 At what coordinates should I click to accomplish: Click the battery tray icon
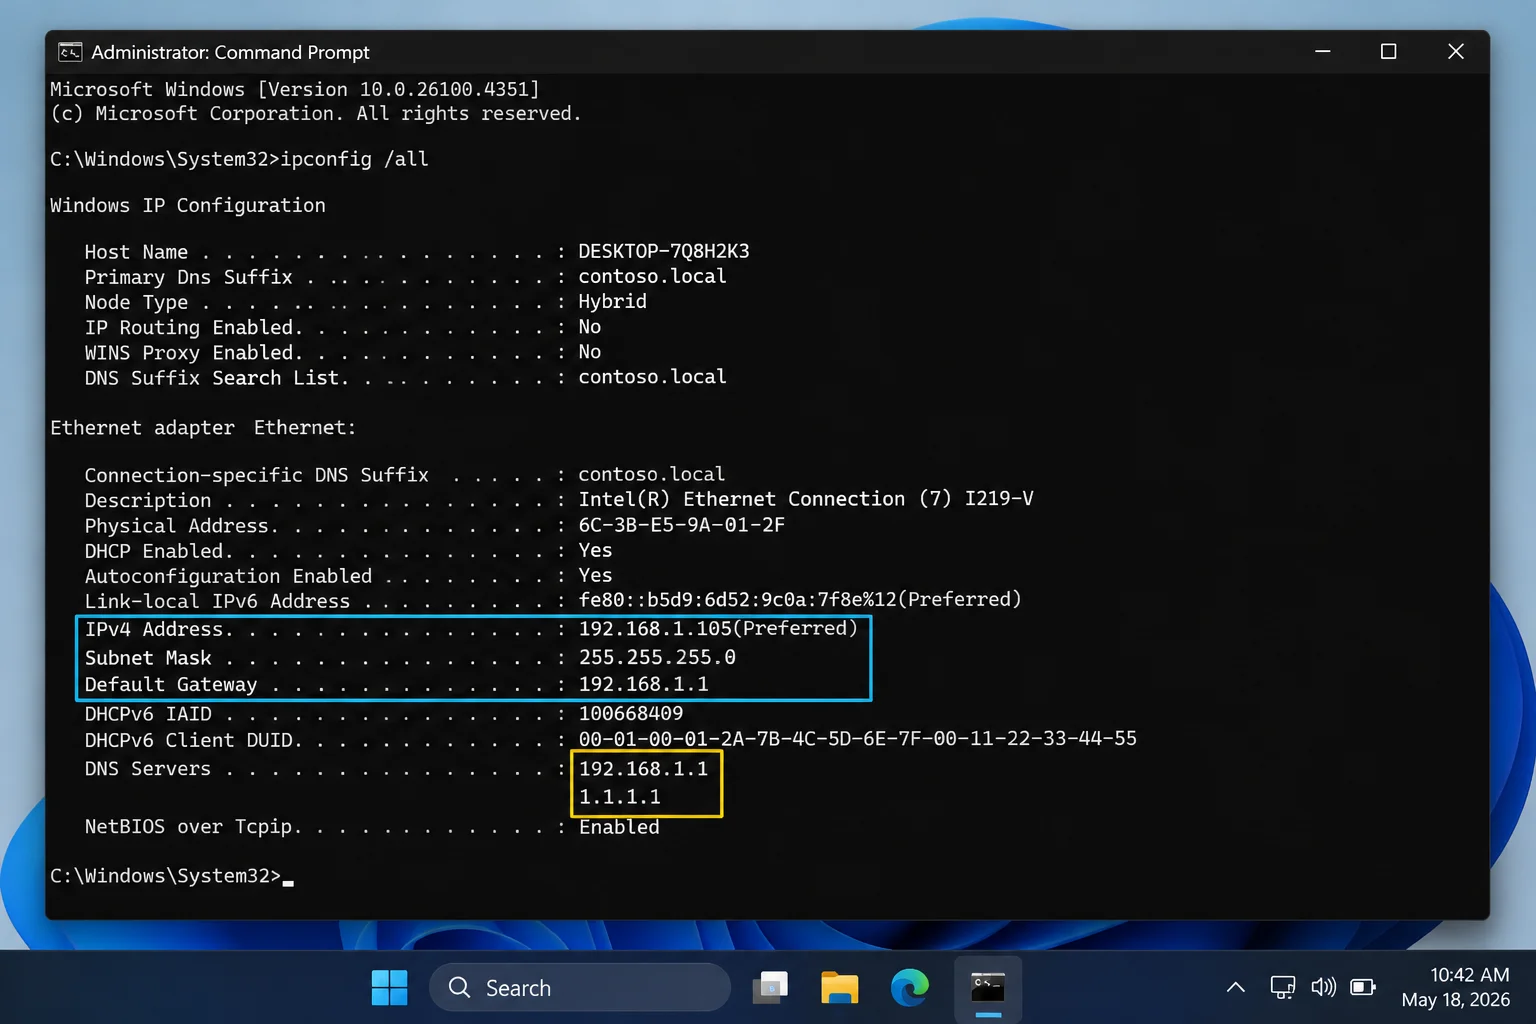pos(1363,988)
